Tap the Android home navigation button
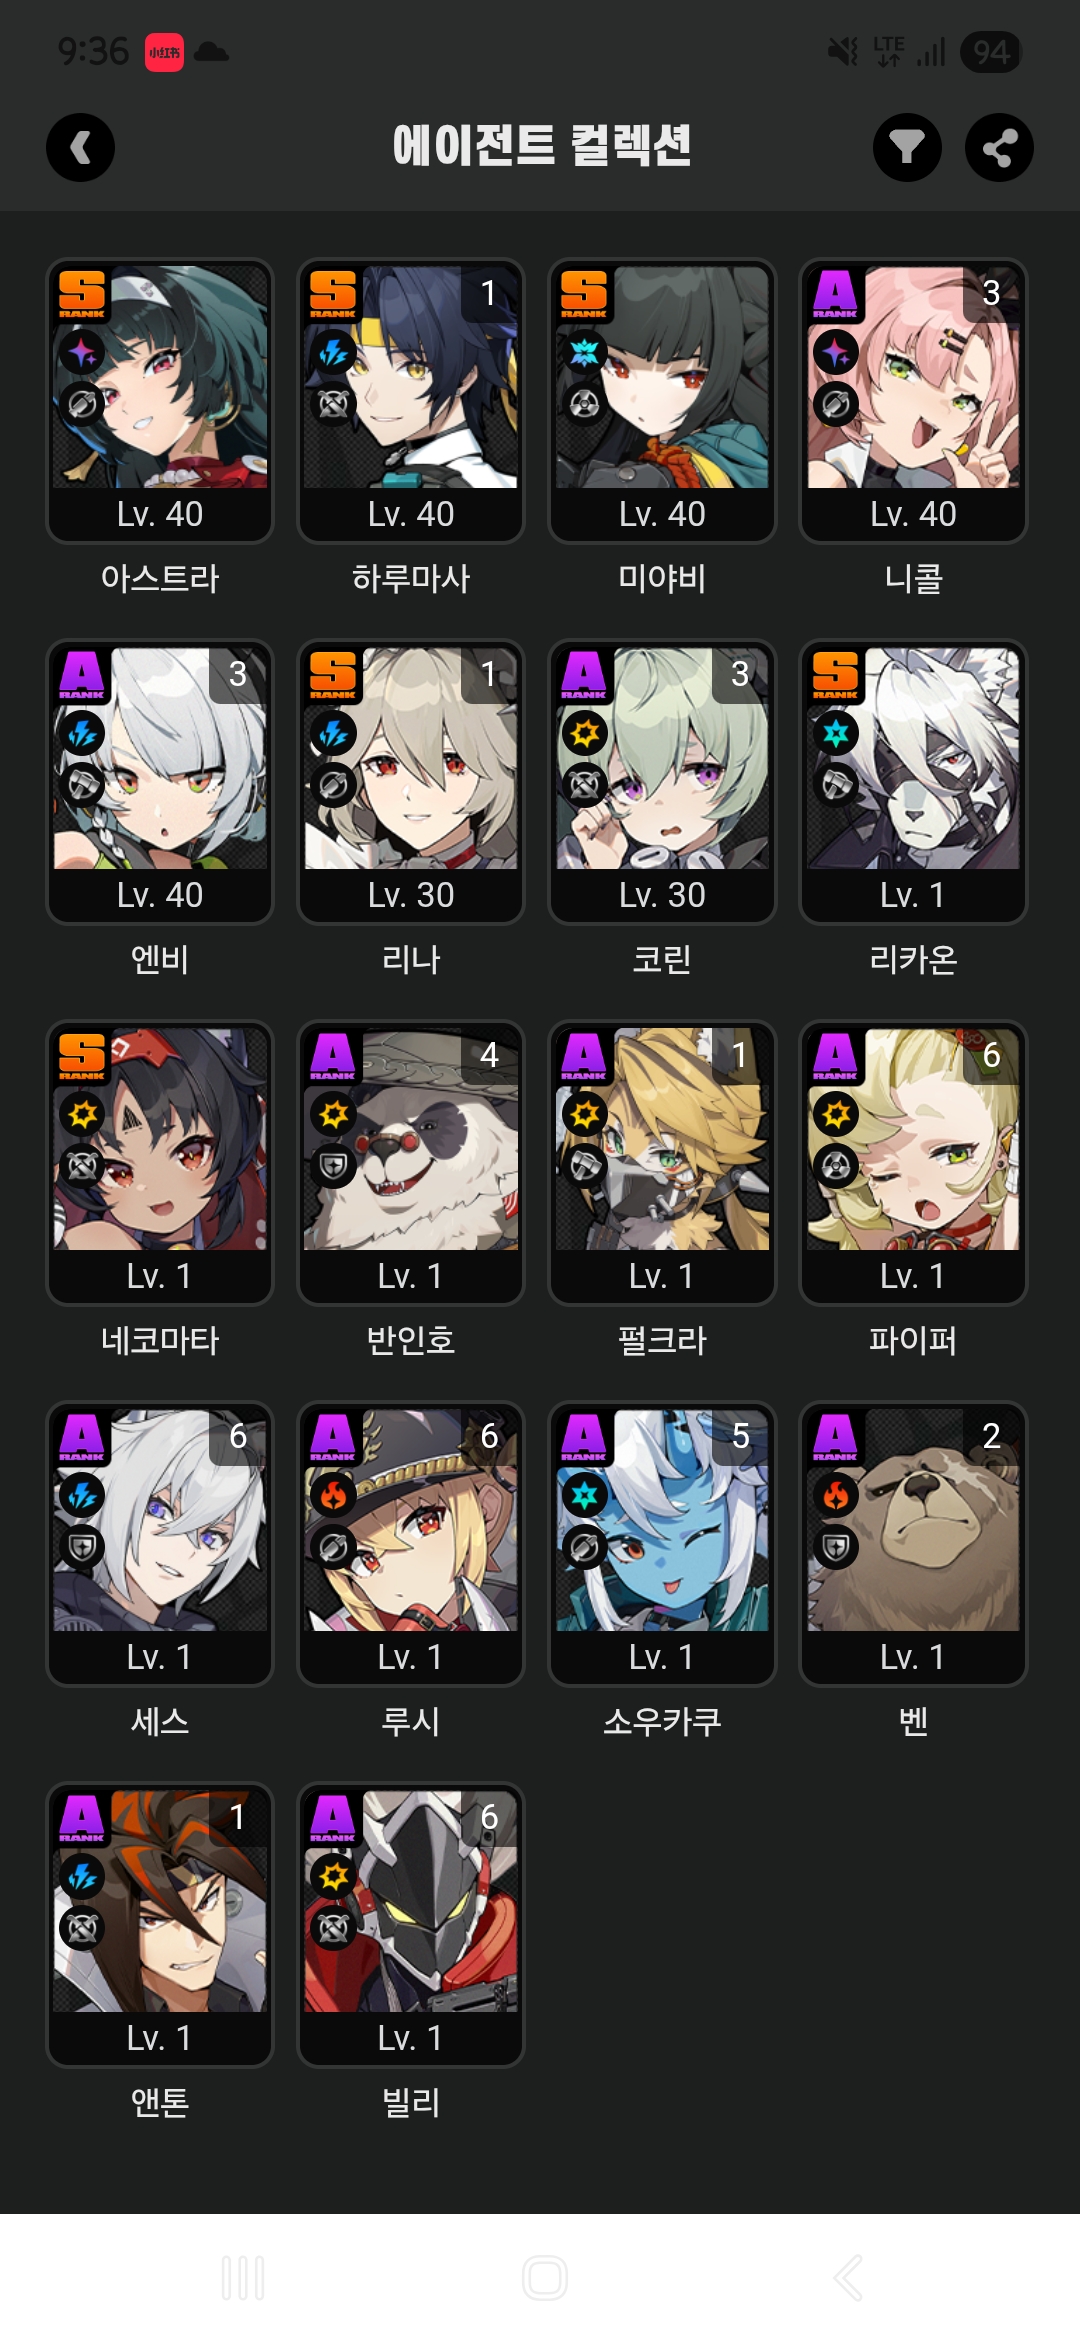The width and height of the screenshot is (1080, 2340). pos(545,2278)
